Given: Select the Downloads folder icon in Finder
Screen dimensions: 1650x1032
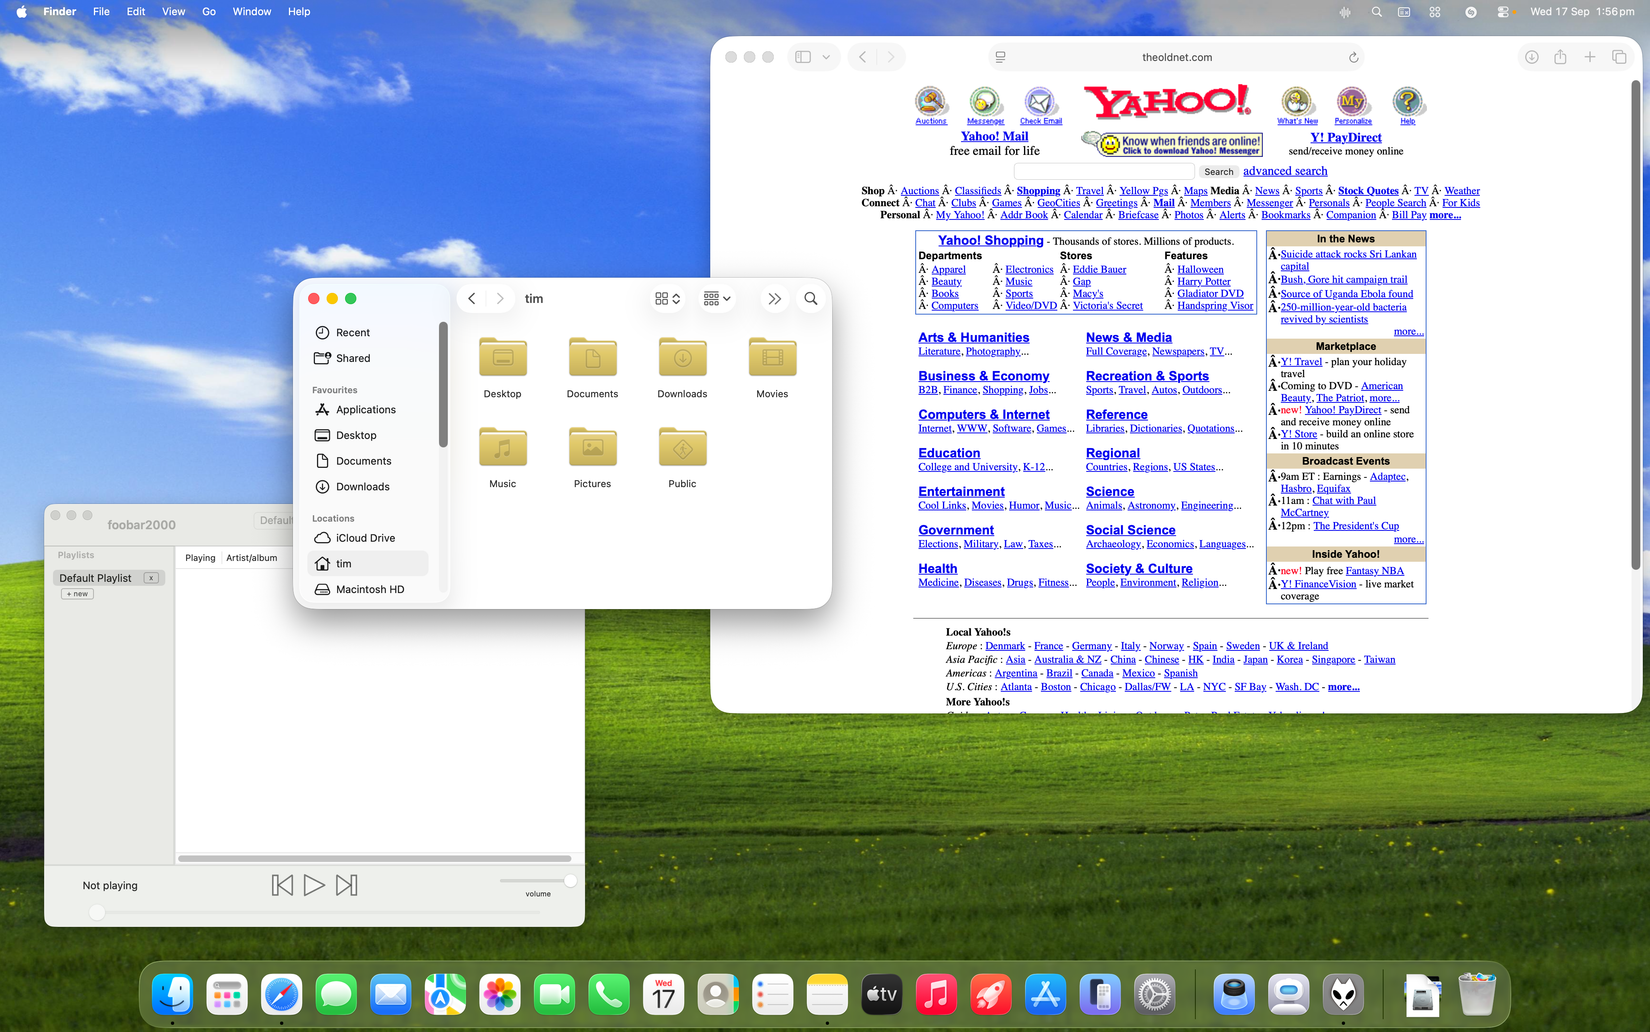Looking at the screenshot, I should coord(682,357).
